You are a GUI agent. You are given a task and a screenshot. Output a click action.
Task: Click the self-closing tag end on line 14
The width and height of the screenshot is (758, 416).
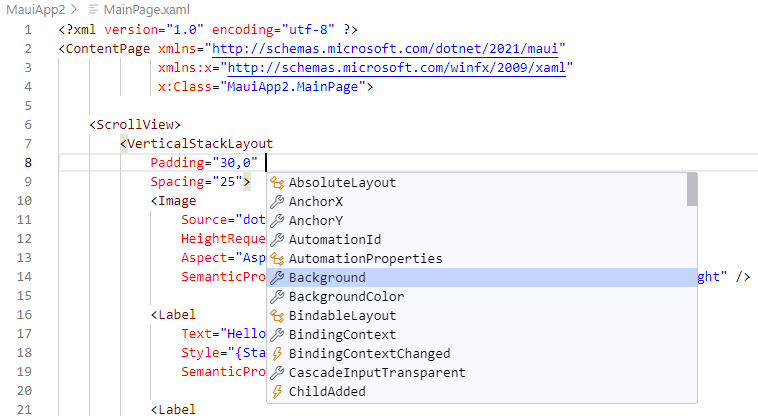click(x=743, y=277)
